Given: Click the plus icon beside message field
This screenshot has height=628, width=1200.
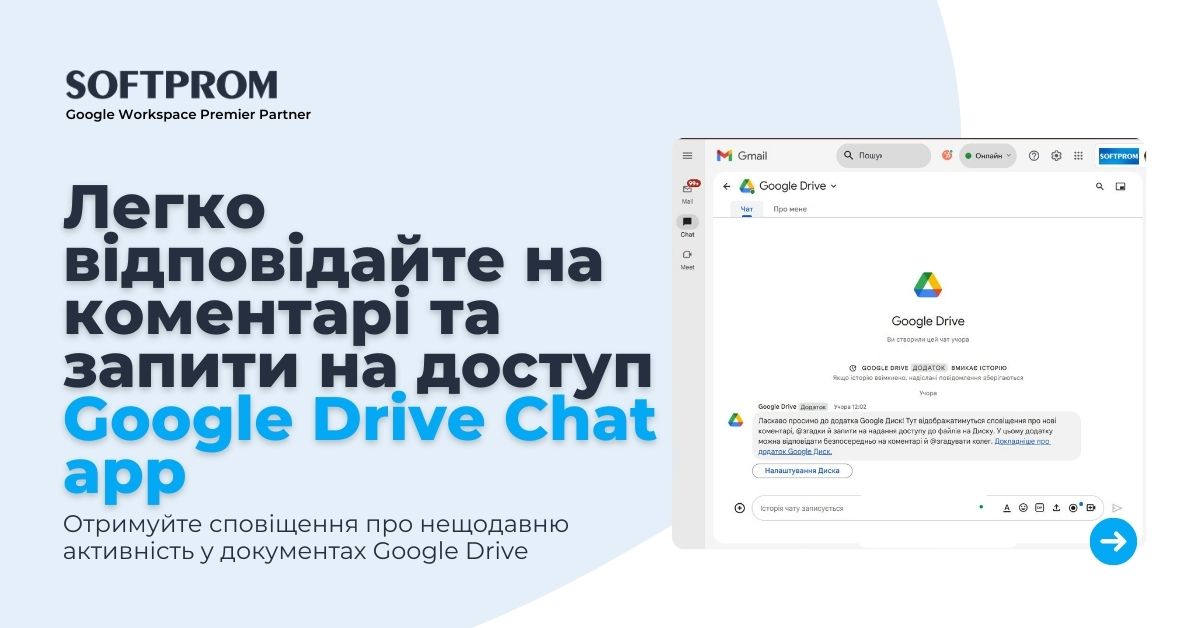Looking at the screenshot, I should pos(740,508).
